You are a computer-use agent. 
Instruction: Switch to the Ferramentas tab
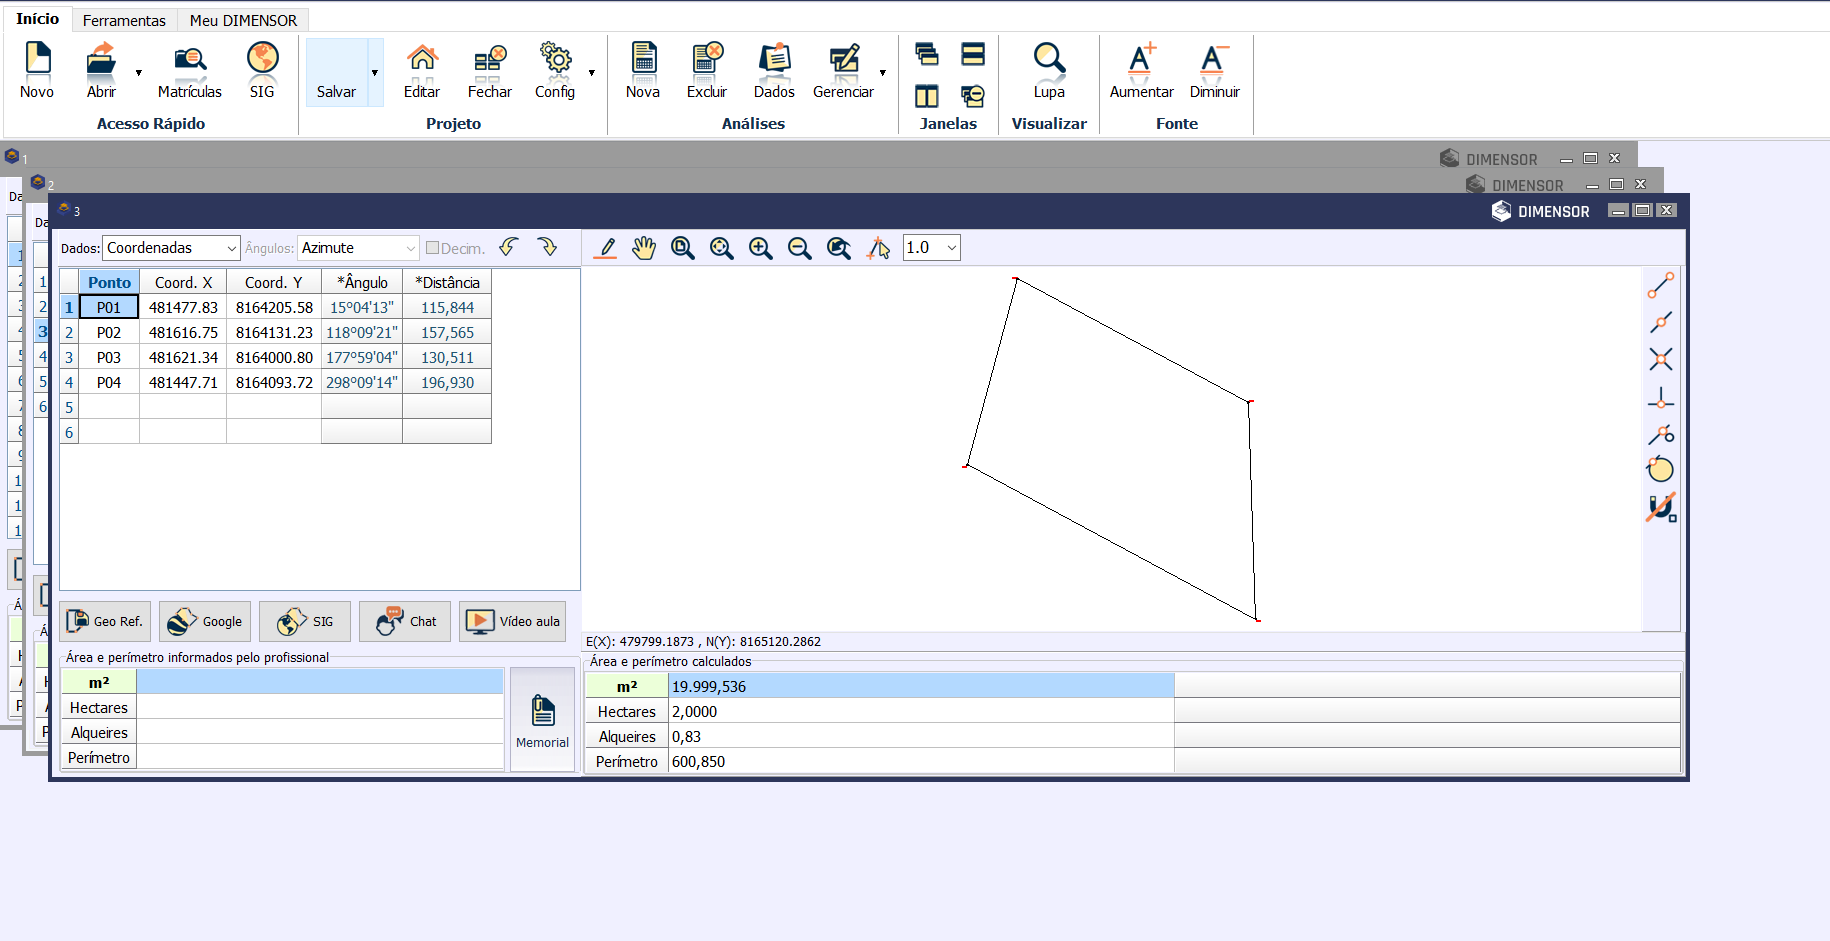coord(124,20)
